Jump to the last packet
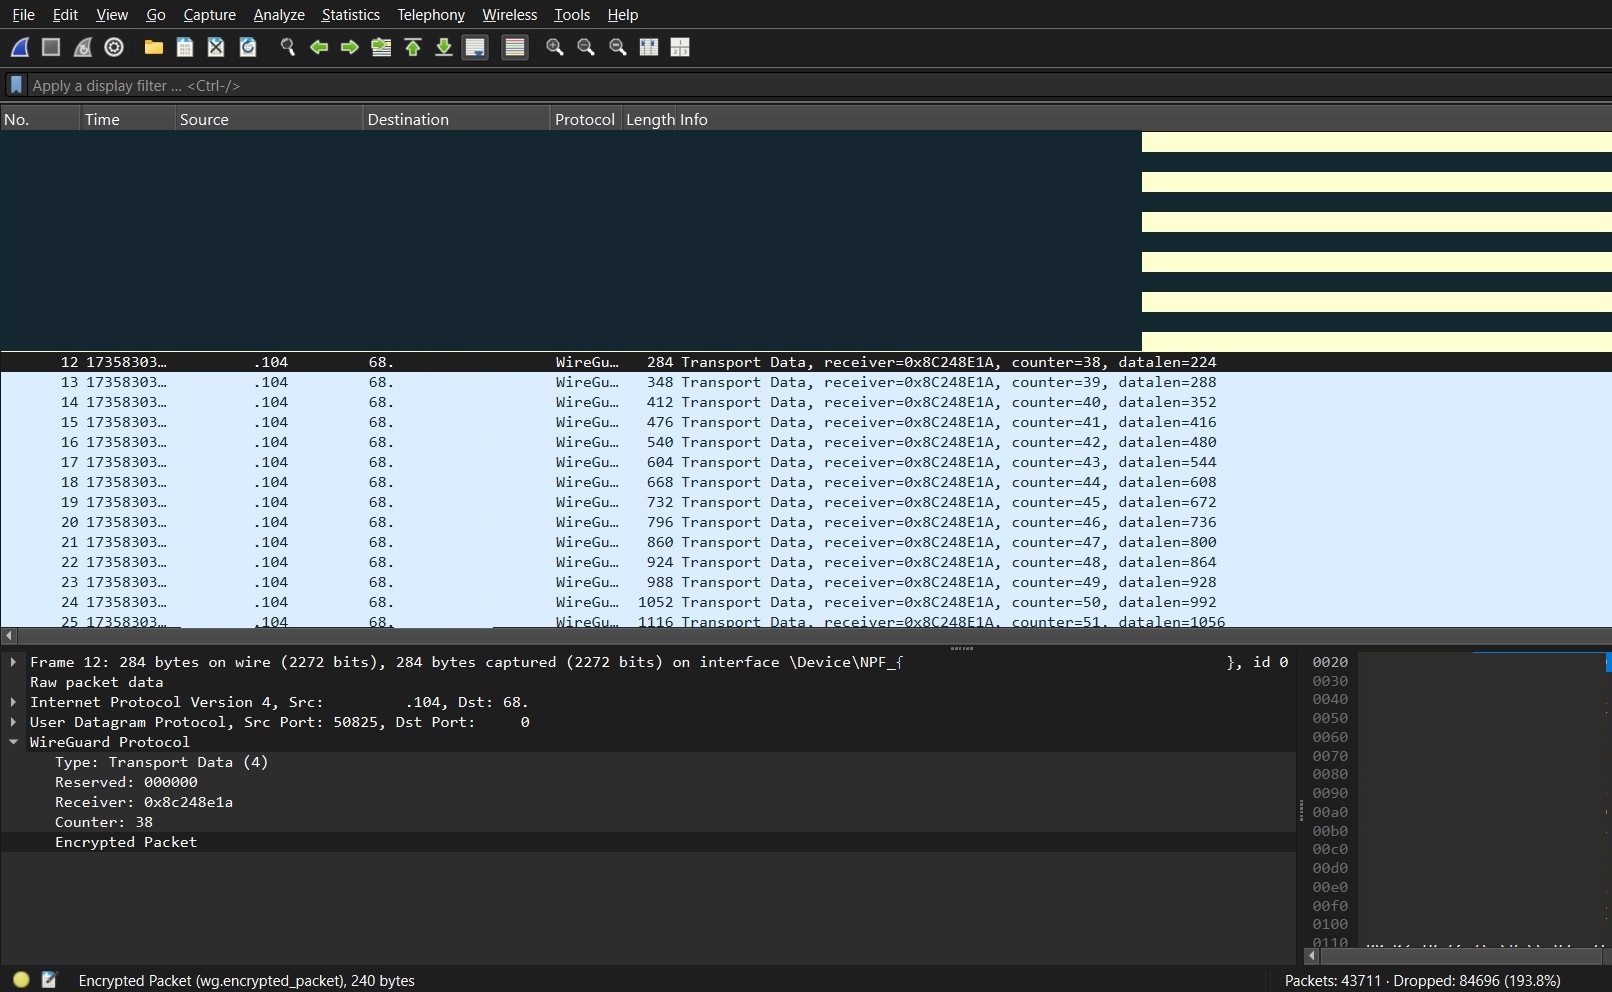This screenshot has width=1612, height=992. (x=444, y=47)
